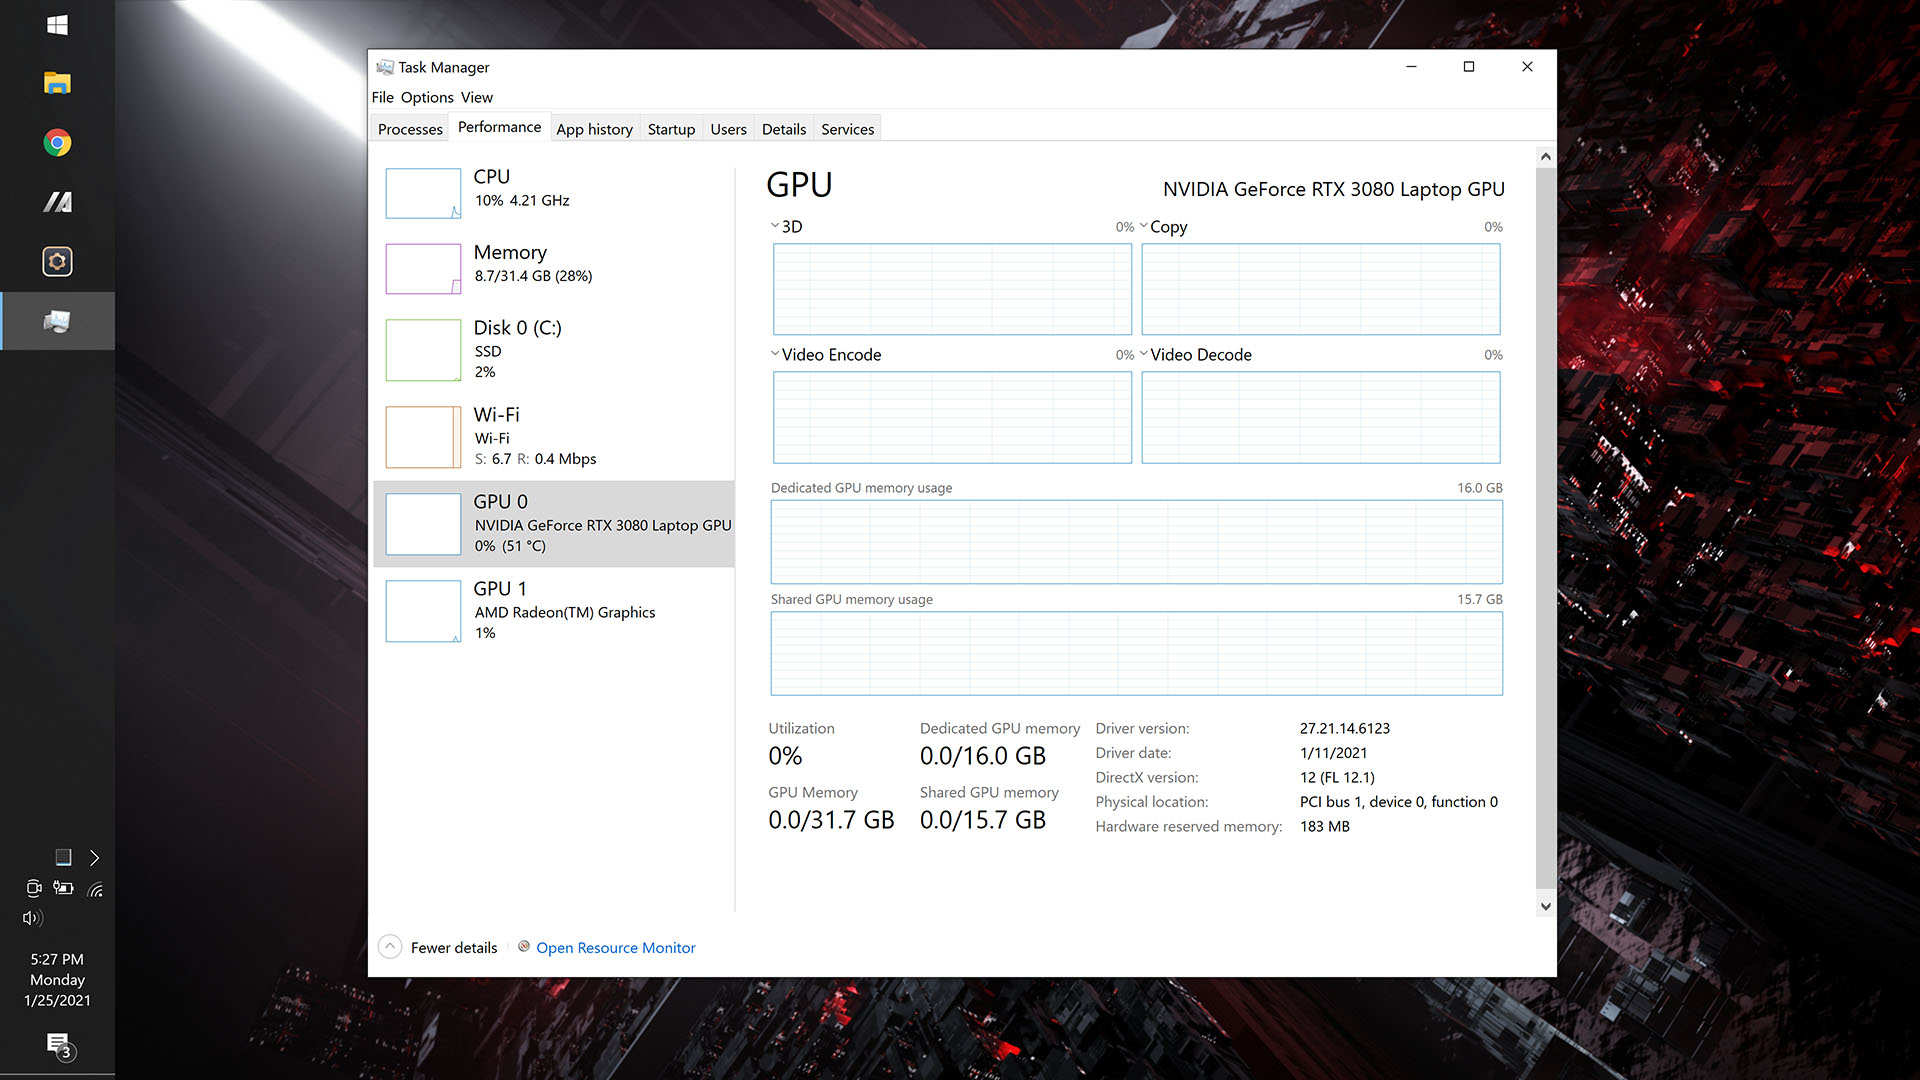1920x1080 pixels.
Task: Click the 0.0/16.0 GB dedicated memory value
Action: pyautogui.click(x=982, y=756)
